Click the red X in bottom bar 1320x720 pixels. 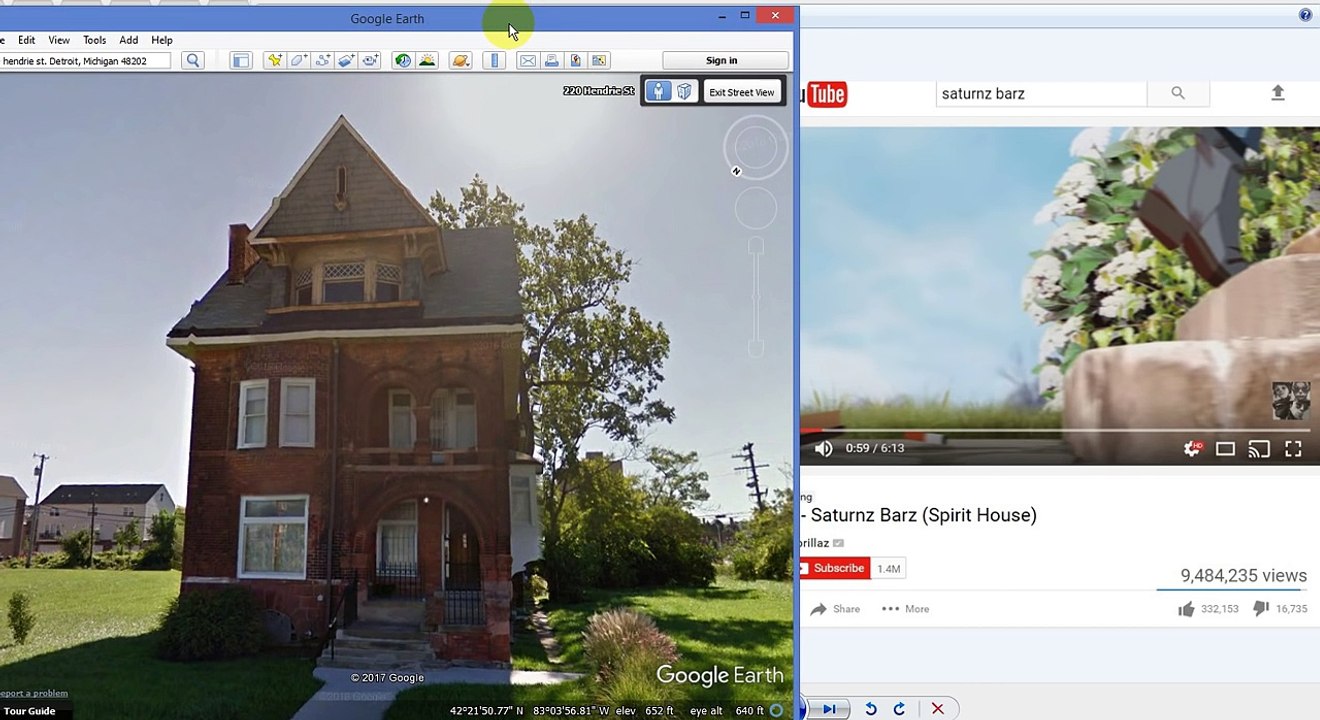(937, 709)
